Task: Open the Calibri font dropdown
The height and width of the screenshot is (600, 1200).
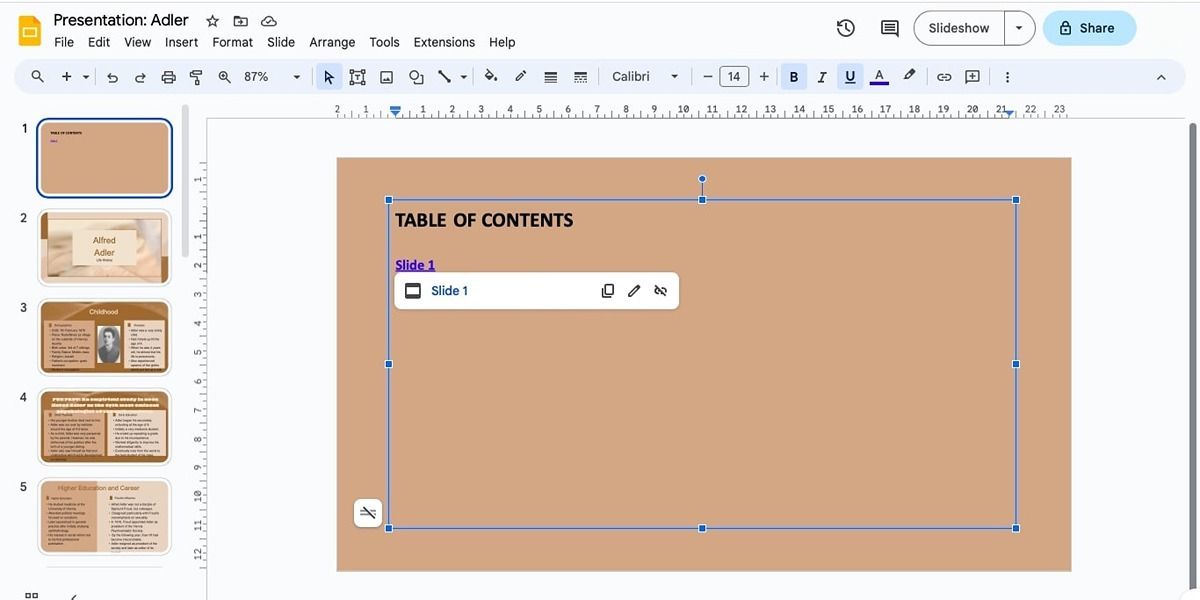Action: 674,76
